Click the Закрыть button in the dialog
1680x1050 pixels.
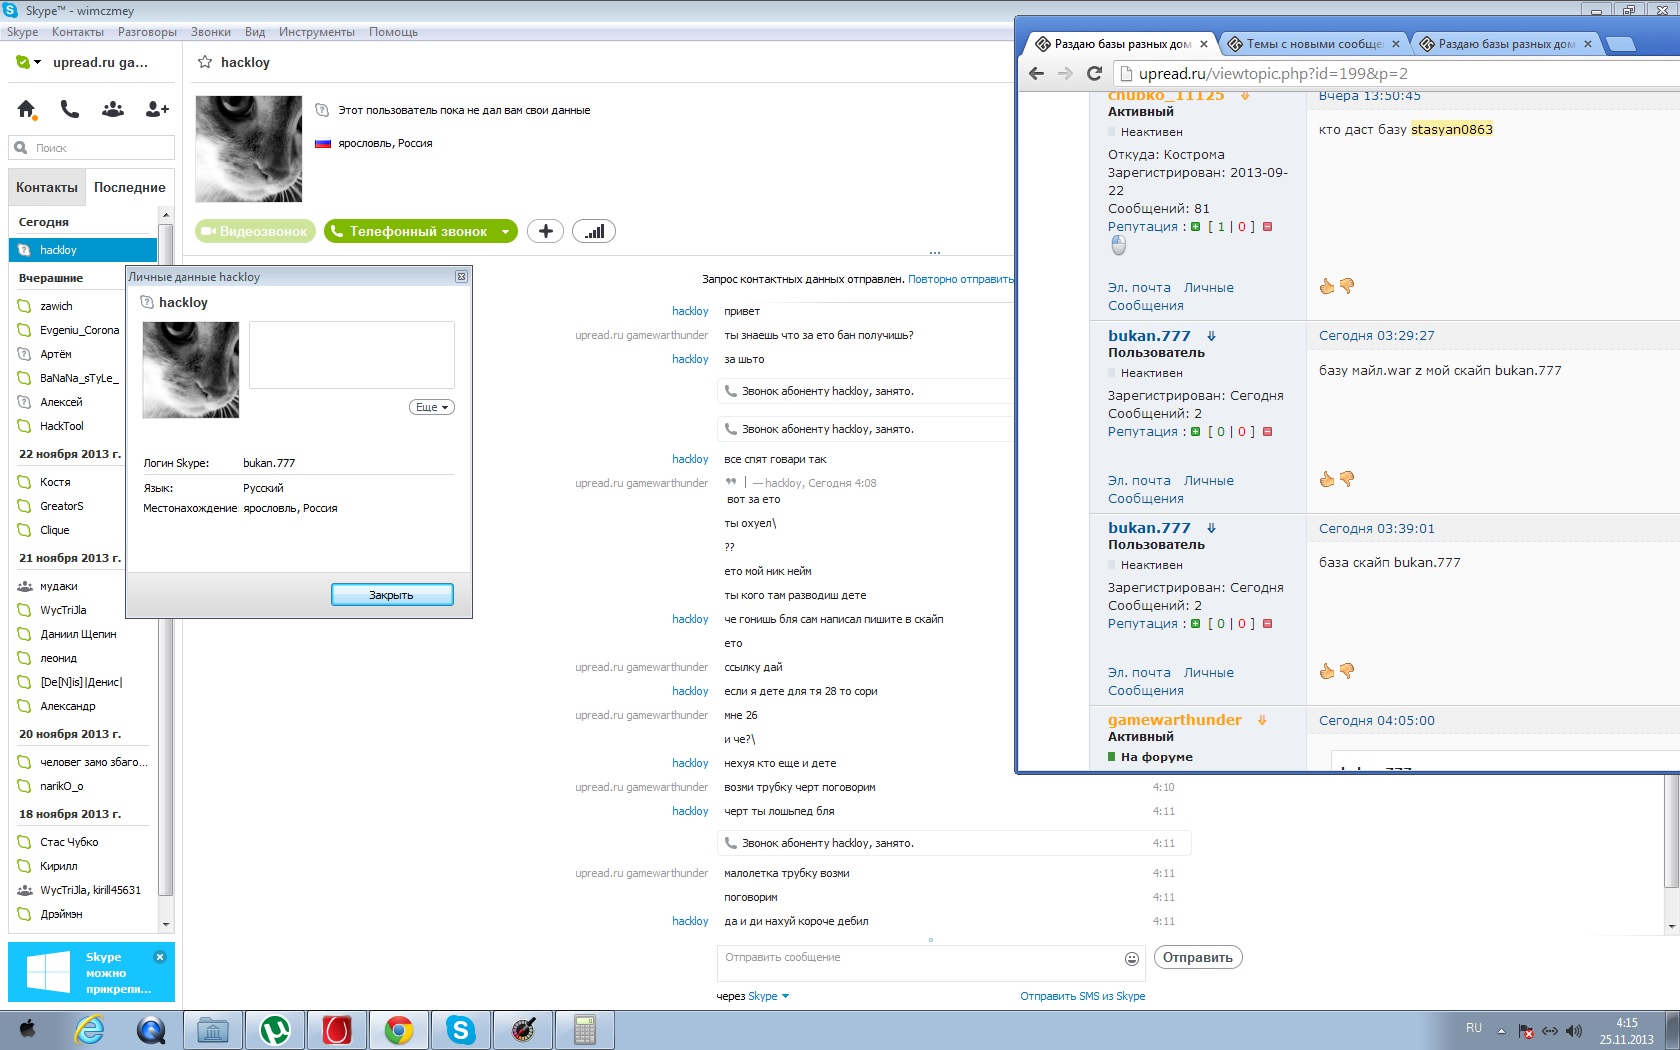(392, 595)
